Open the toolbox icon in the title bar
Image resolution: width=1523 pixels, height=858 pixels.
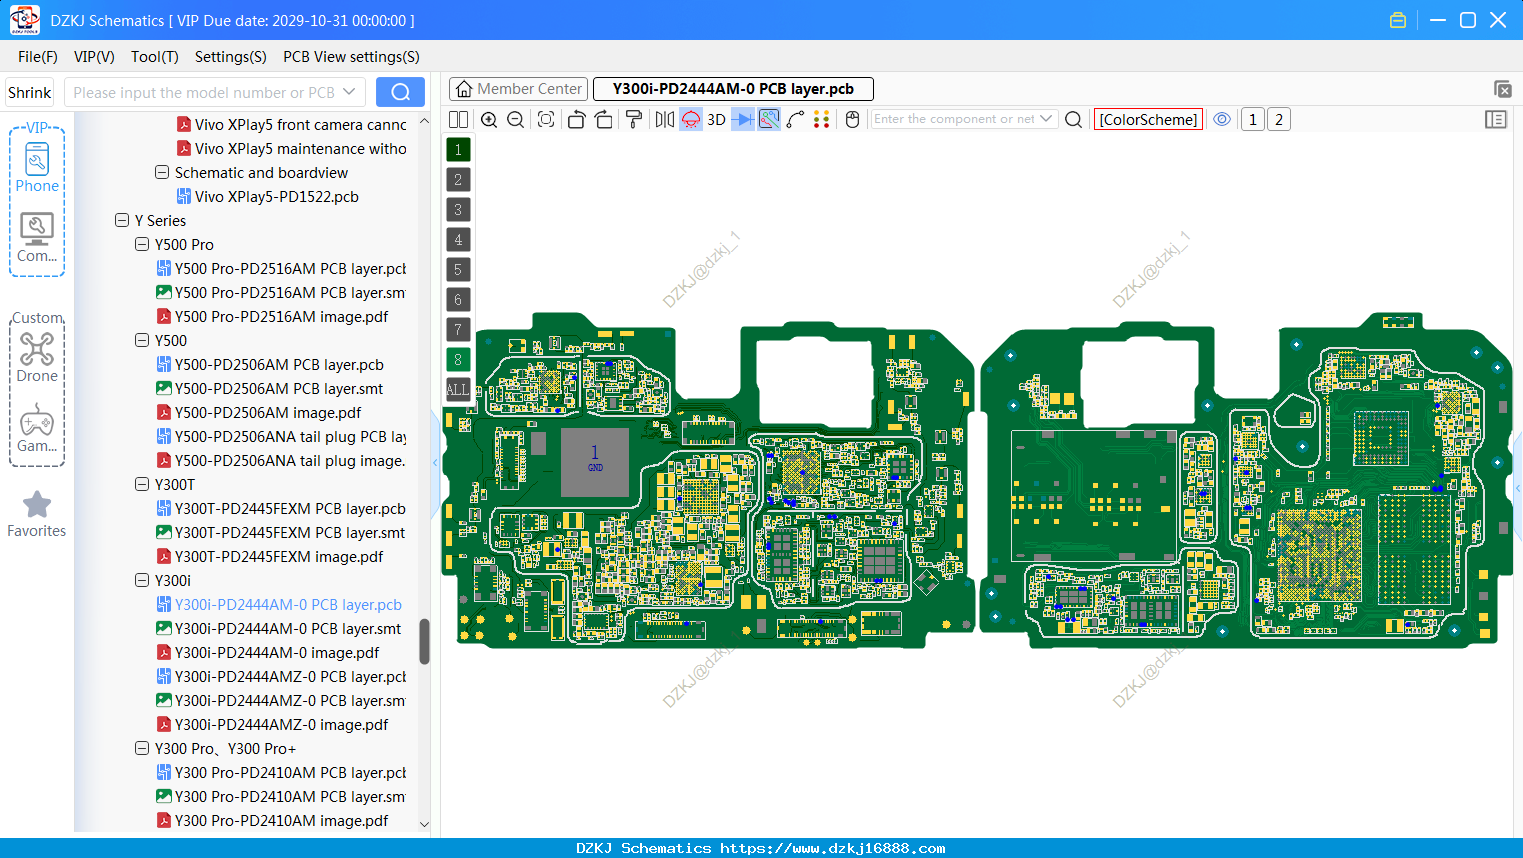[x=1398, y=20]
